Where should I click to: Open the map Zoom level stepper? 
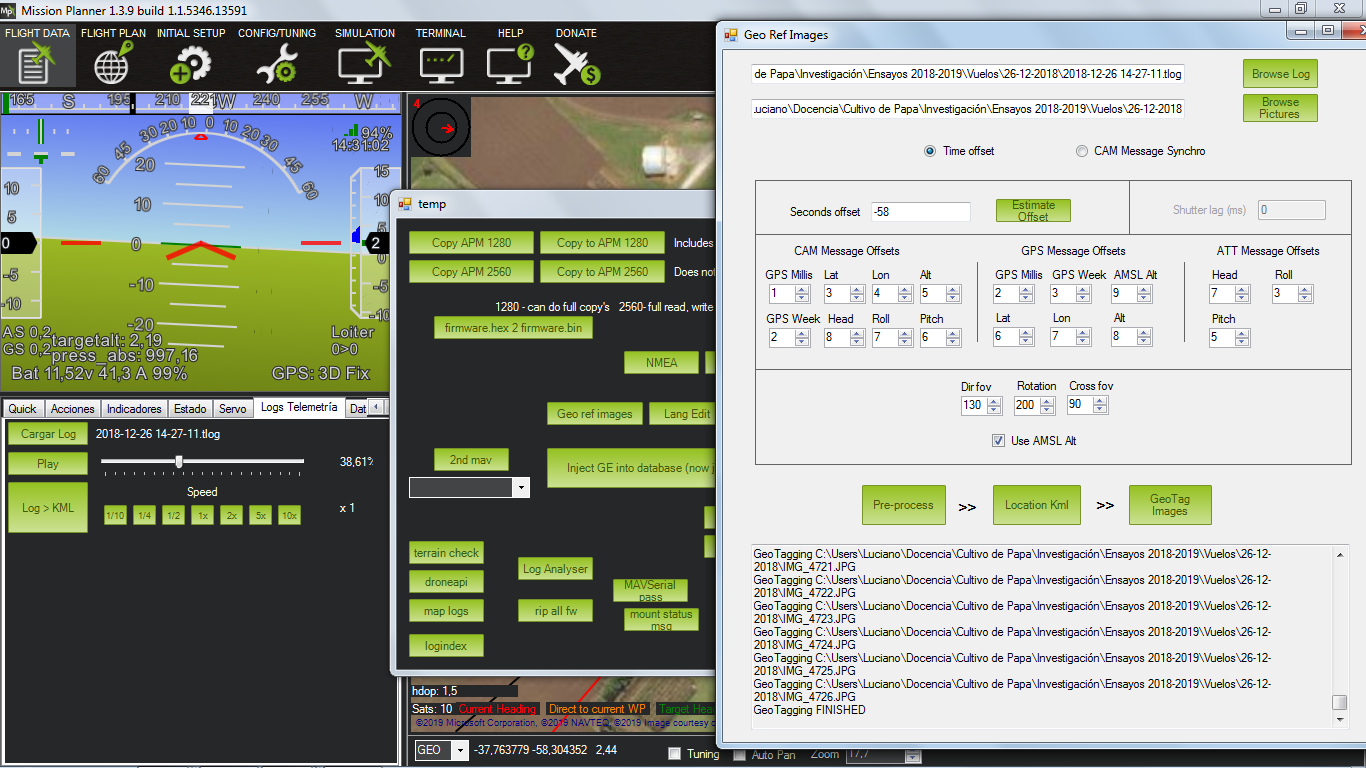[x=913, y=755]
